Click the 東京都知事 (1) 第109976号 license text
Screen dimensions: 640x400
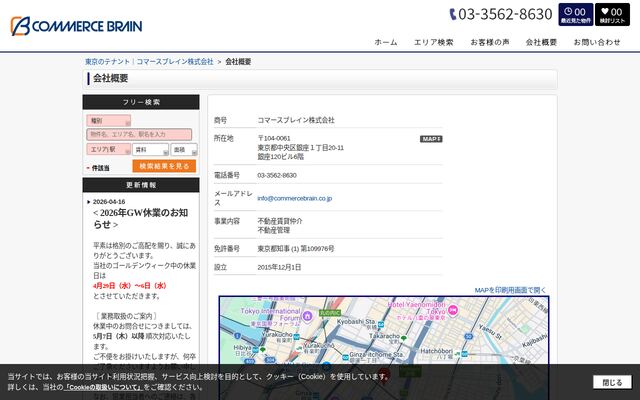296,249
